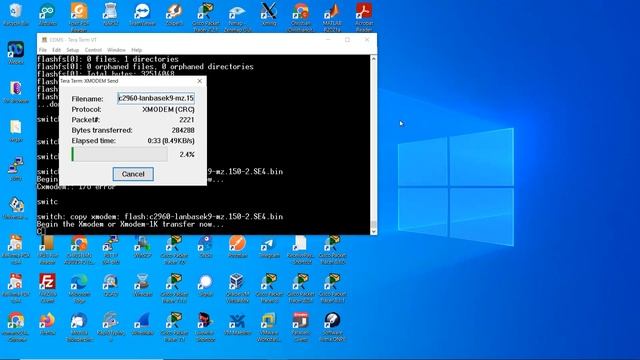The width and height of the screenshot is (640, 360).
Task: Click the Tera Term title bar icon
Action: coord(44,40)
